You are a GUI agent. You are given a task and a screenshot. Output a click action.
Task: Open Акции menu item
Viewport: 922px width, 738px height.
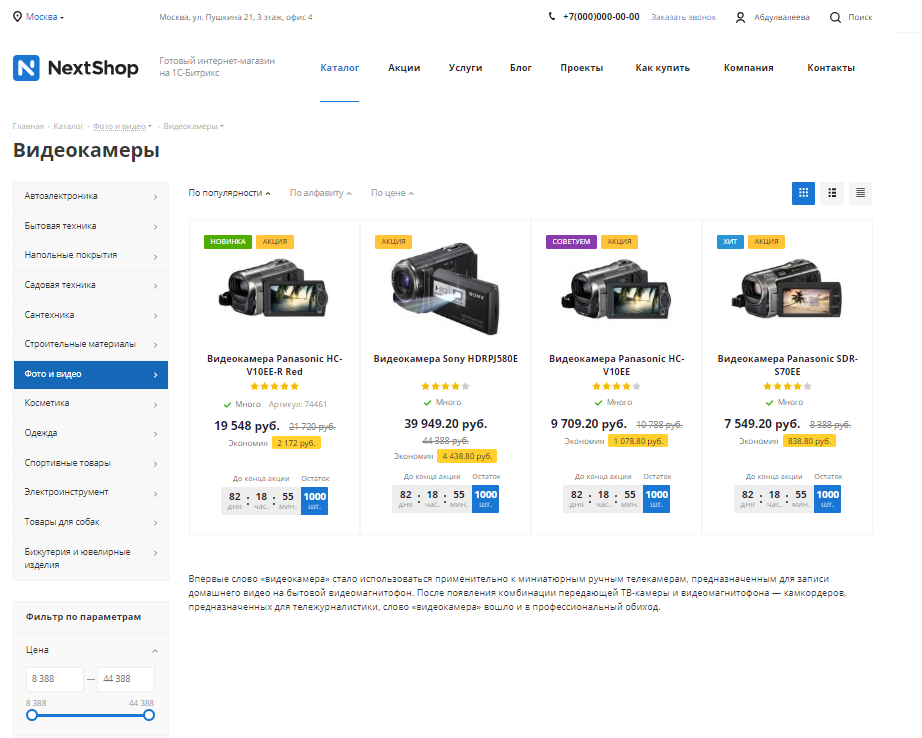click(x=404, y=68)
